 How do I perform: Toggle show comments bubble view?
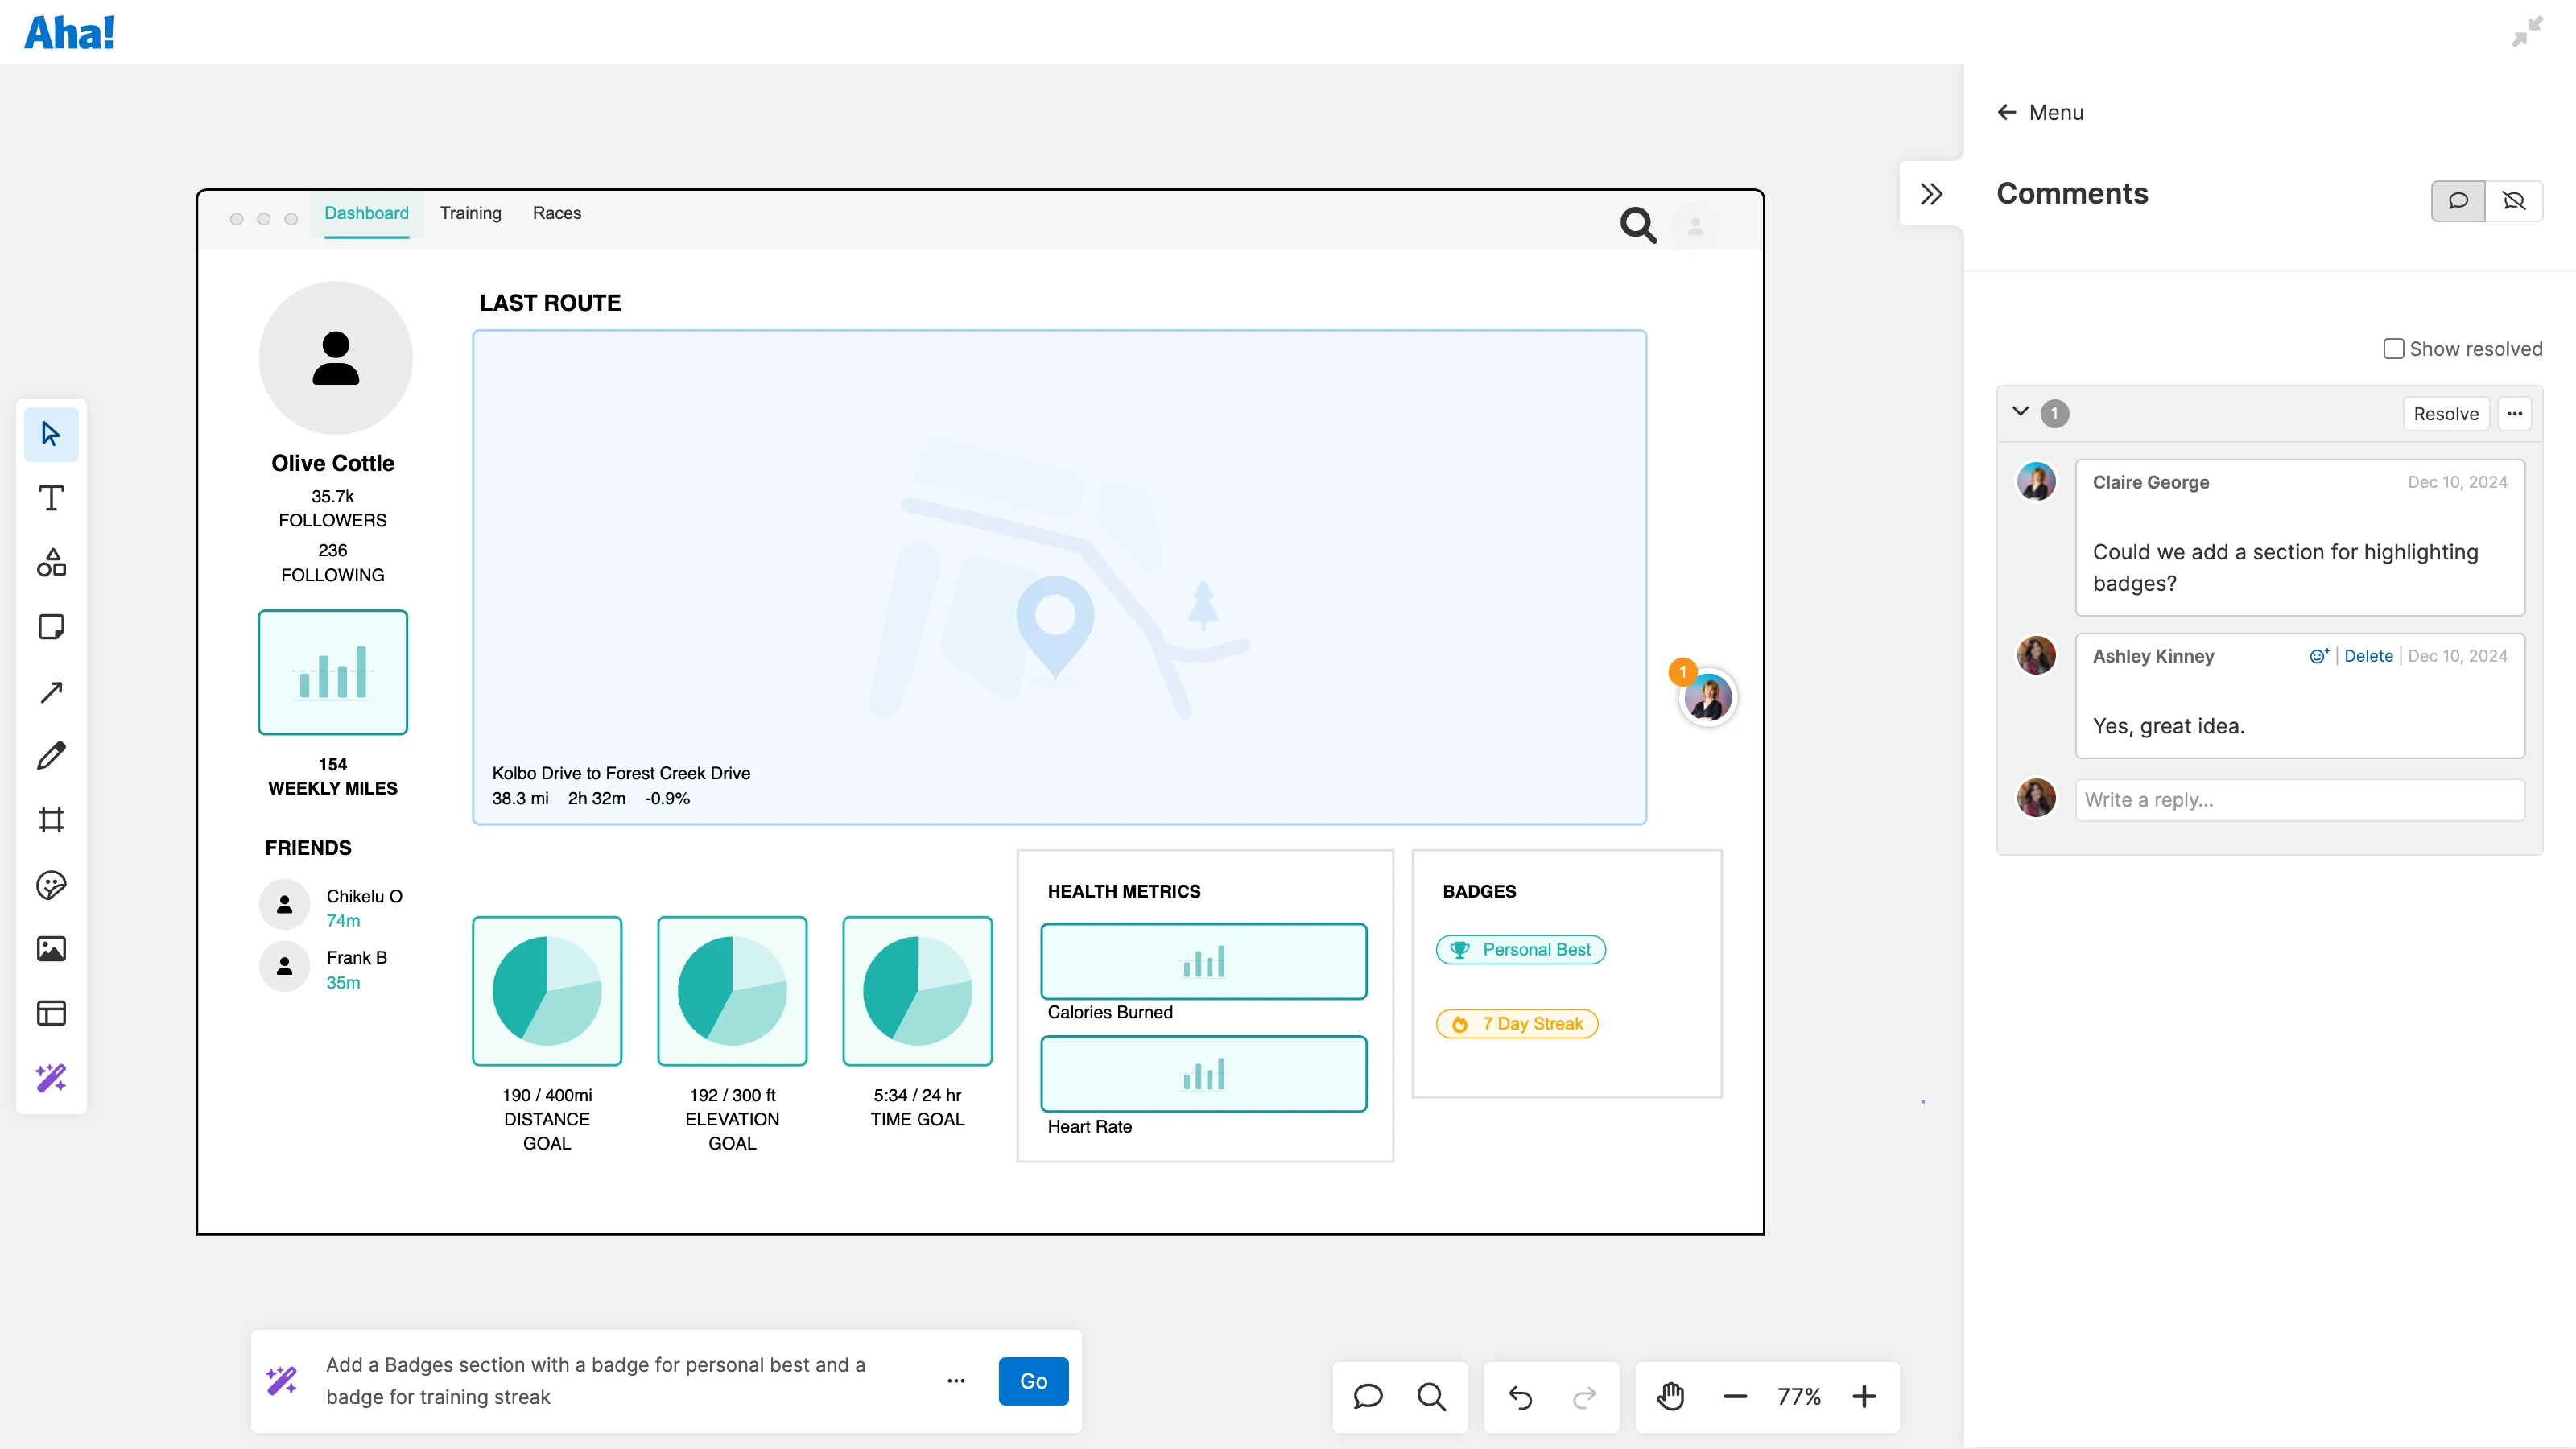[2458, 201]
